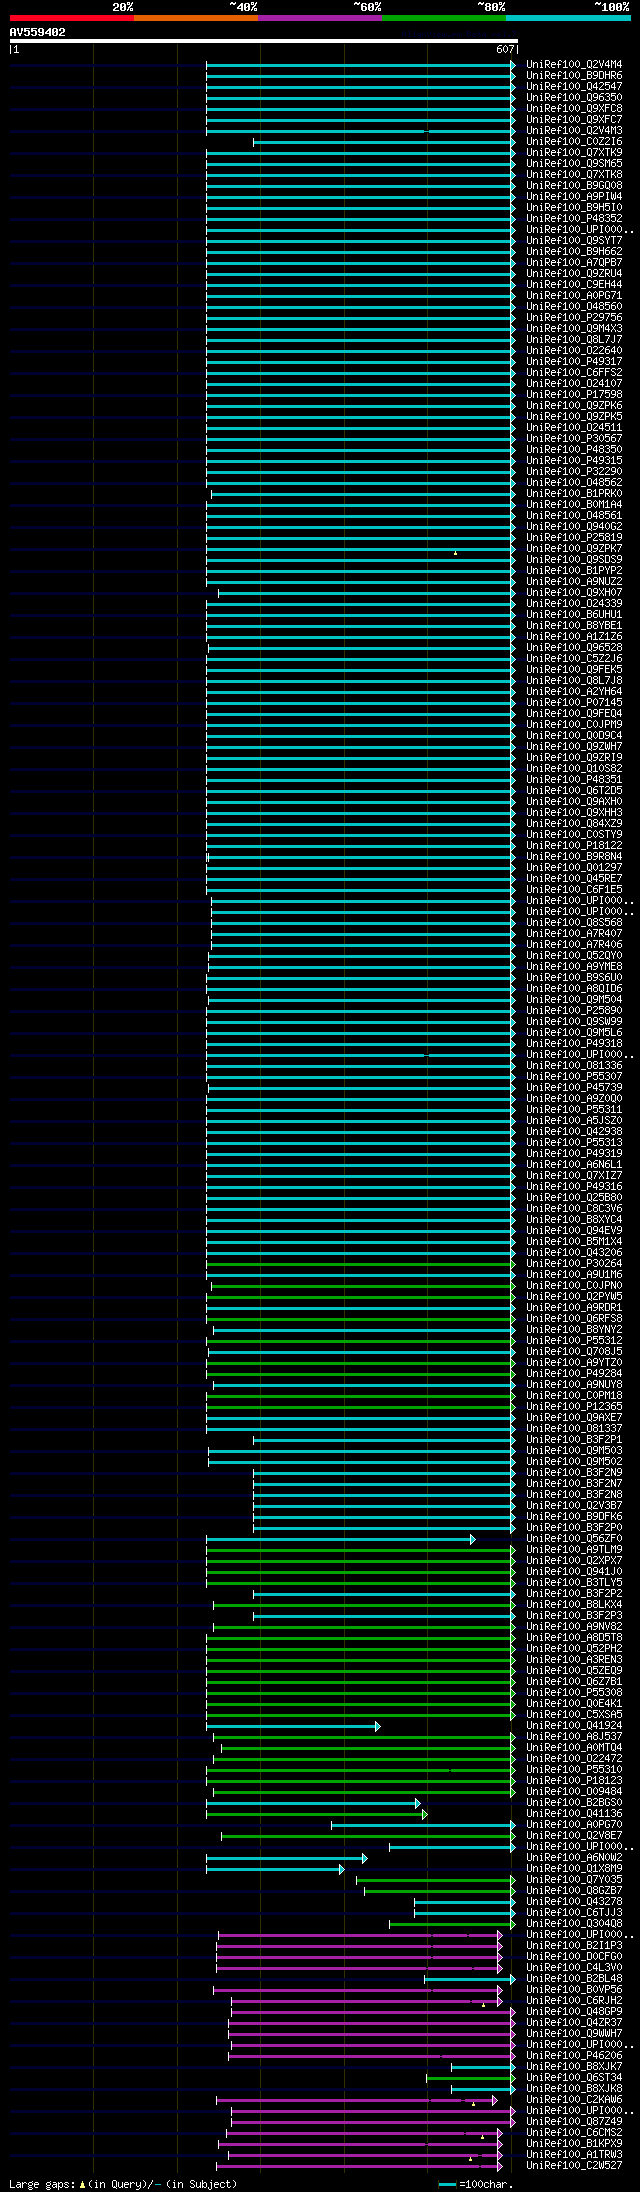Select label UniRef100_Q4ZR37
The image size is (640, 2192).
coord(574,2022)
